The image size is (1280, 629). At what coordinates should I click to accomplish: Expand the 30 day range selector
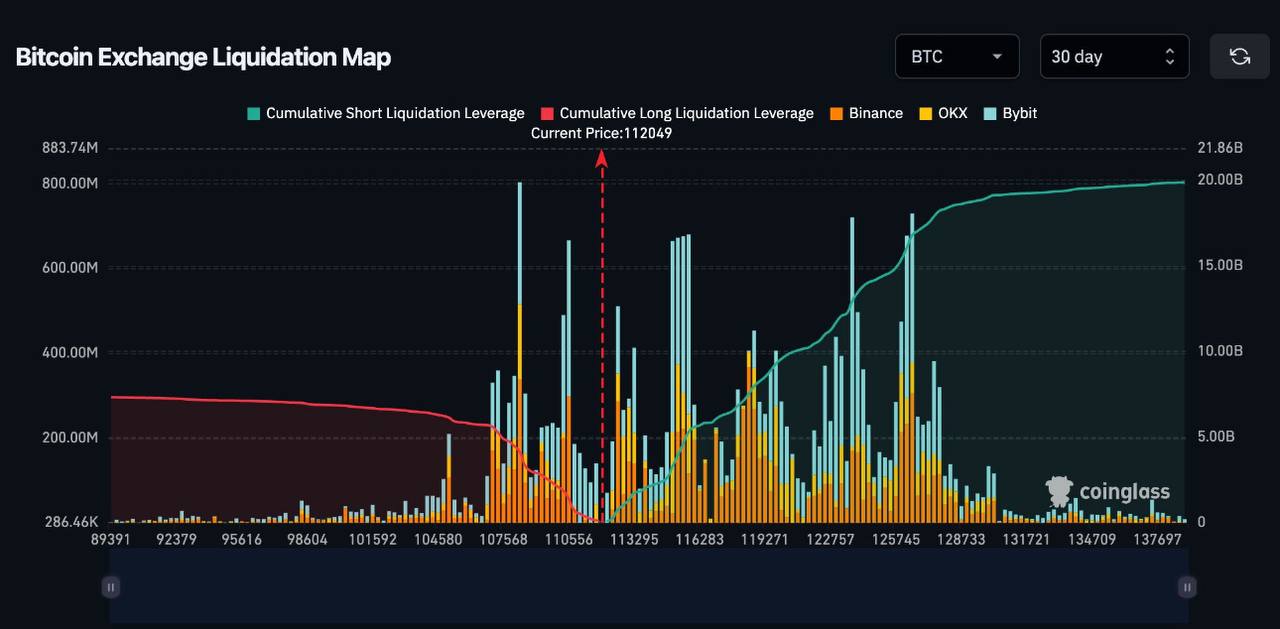[1113, 57]
